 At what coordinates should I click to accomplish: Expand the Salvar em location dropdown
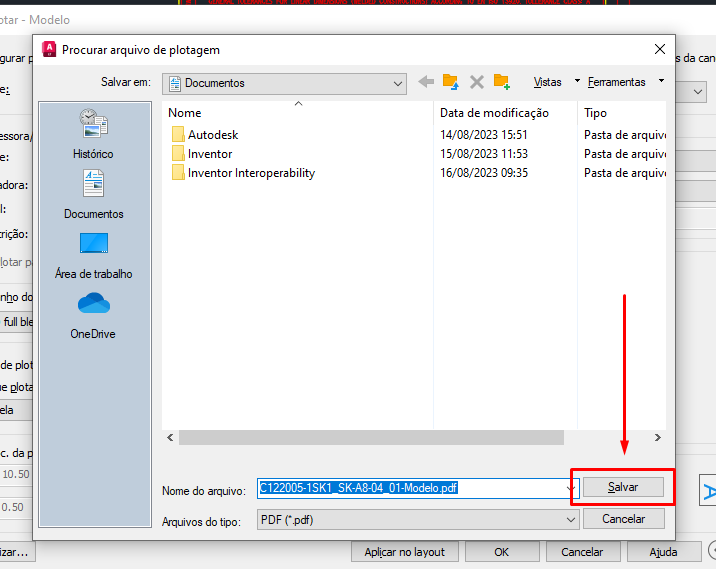(x=398, y=83)
